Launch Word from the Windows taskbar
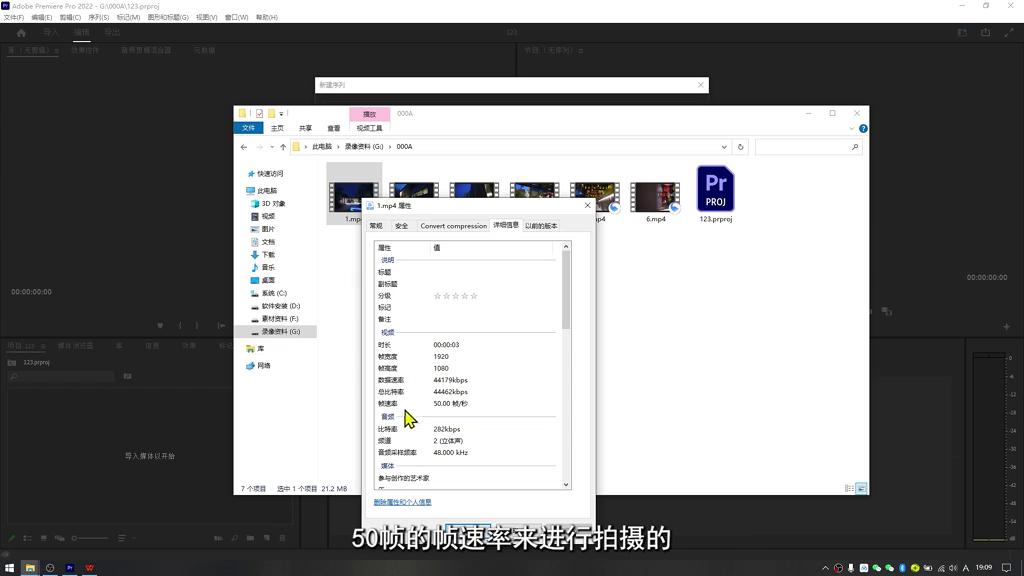1024x576 pixels. pos(89,568)
